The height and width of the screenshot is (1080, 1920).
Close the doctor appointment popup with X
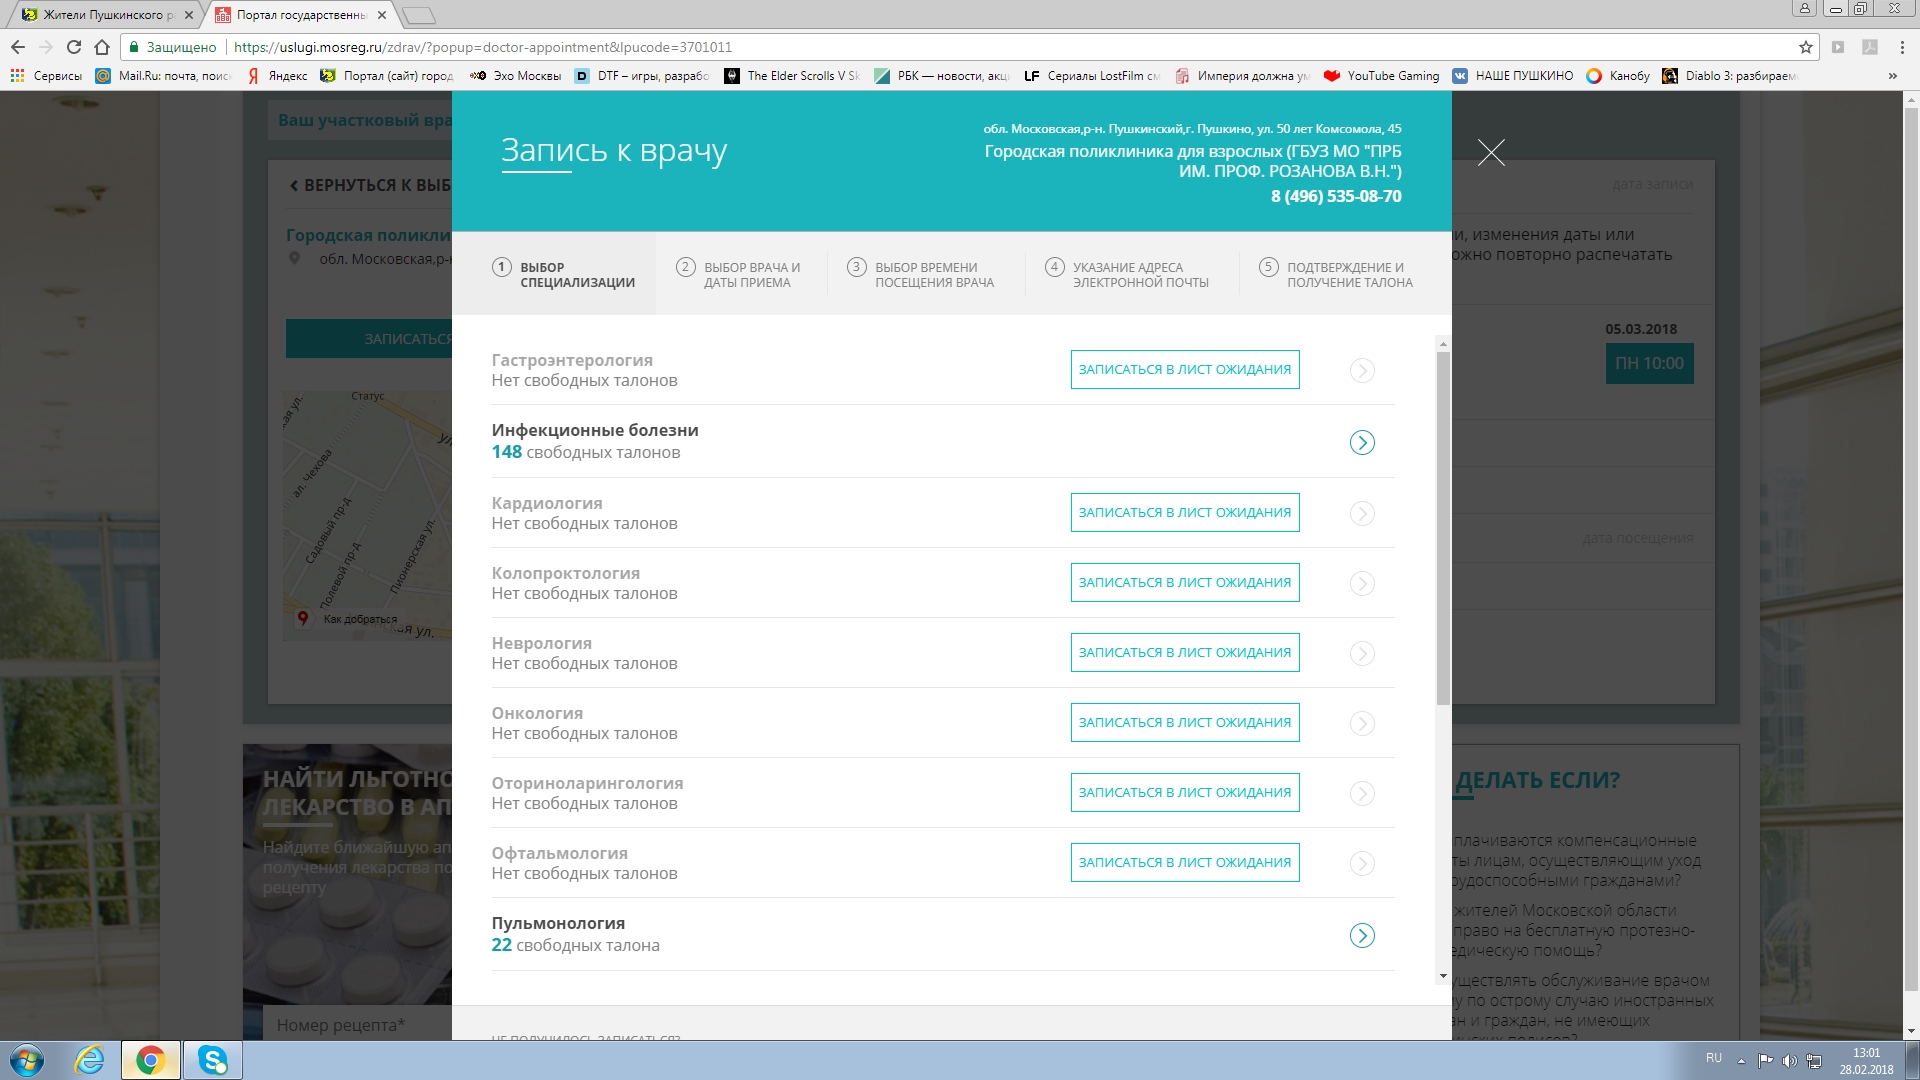pos(1491,152)
